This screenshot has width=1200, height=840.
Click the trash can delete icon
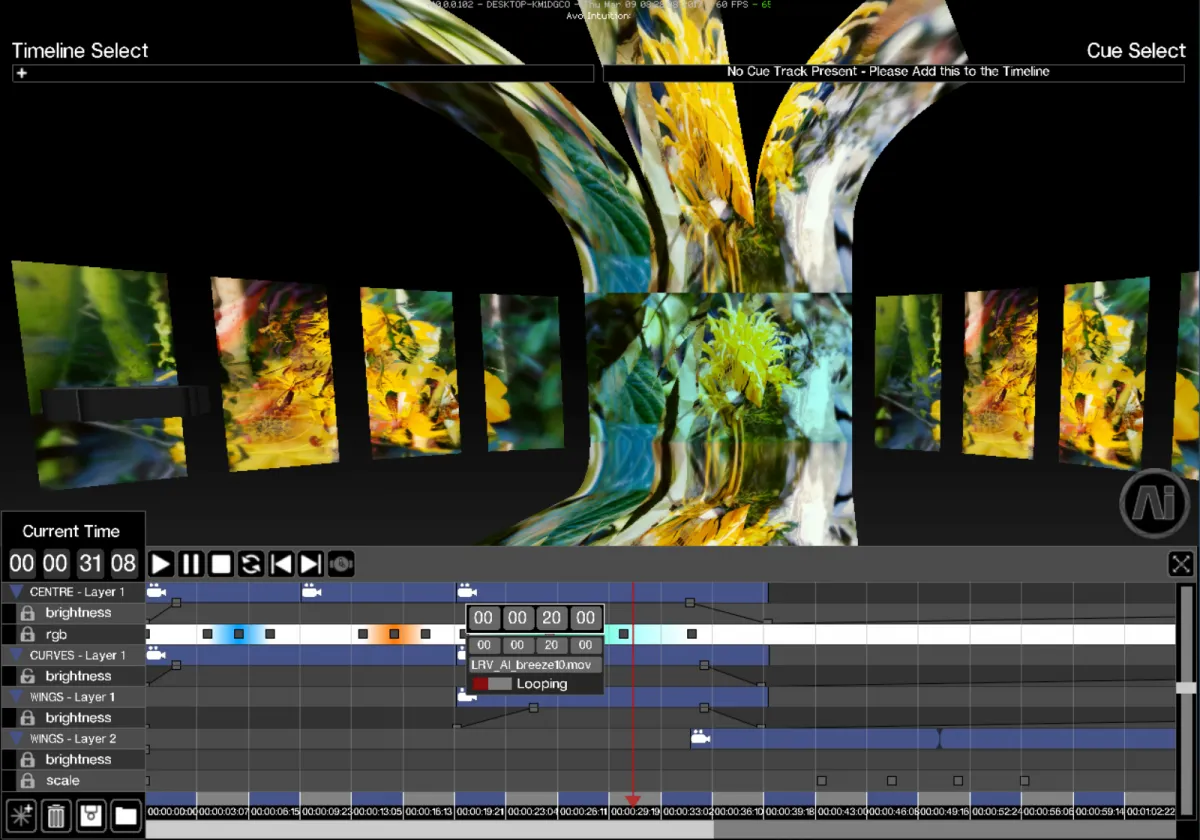pyautogui.click(x=57, y=815)
